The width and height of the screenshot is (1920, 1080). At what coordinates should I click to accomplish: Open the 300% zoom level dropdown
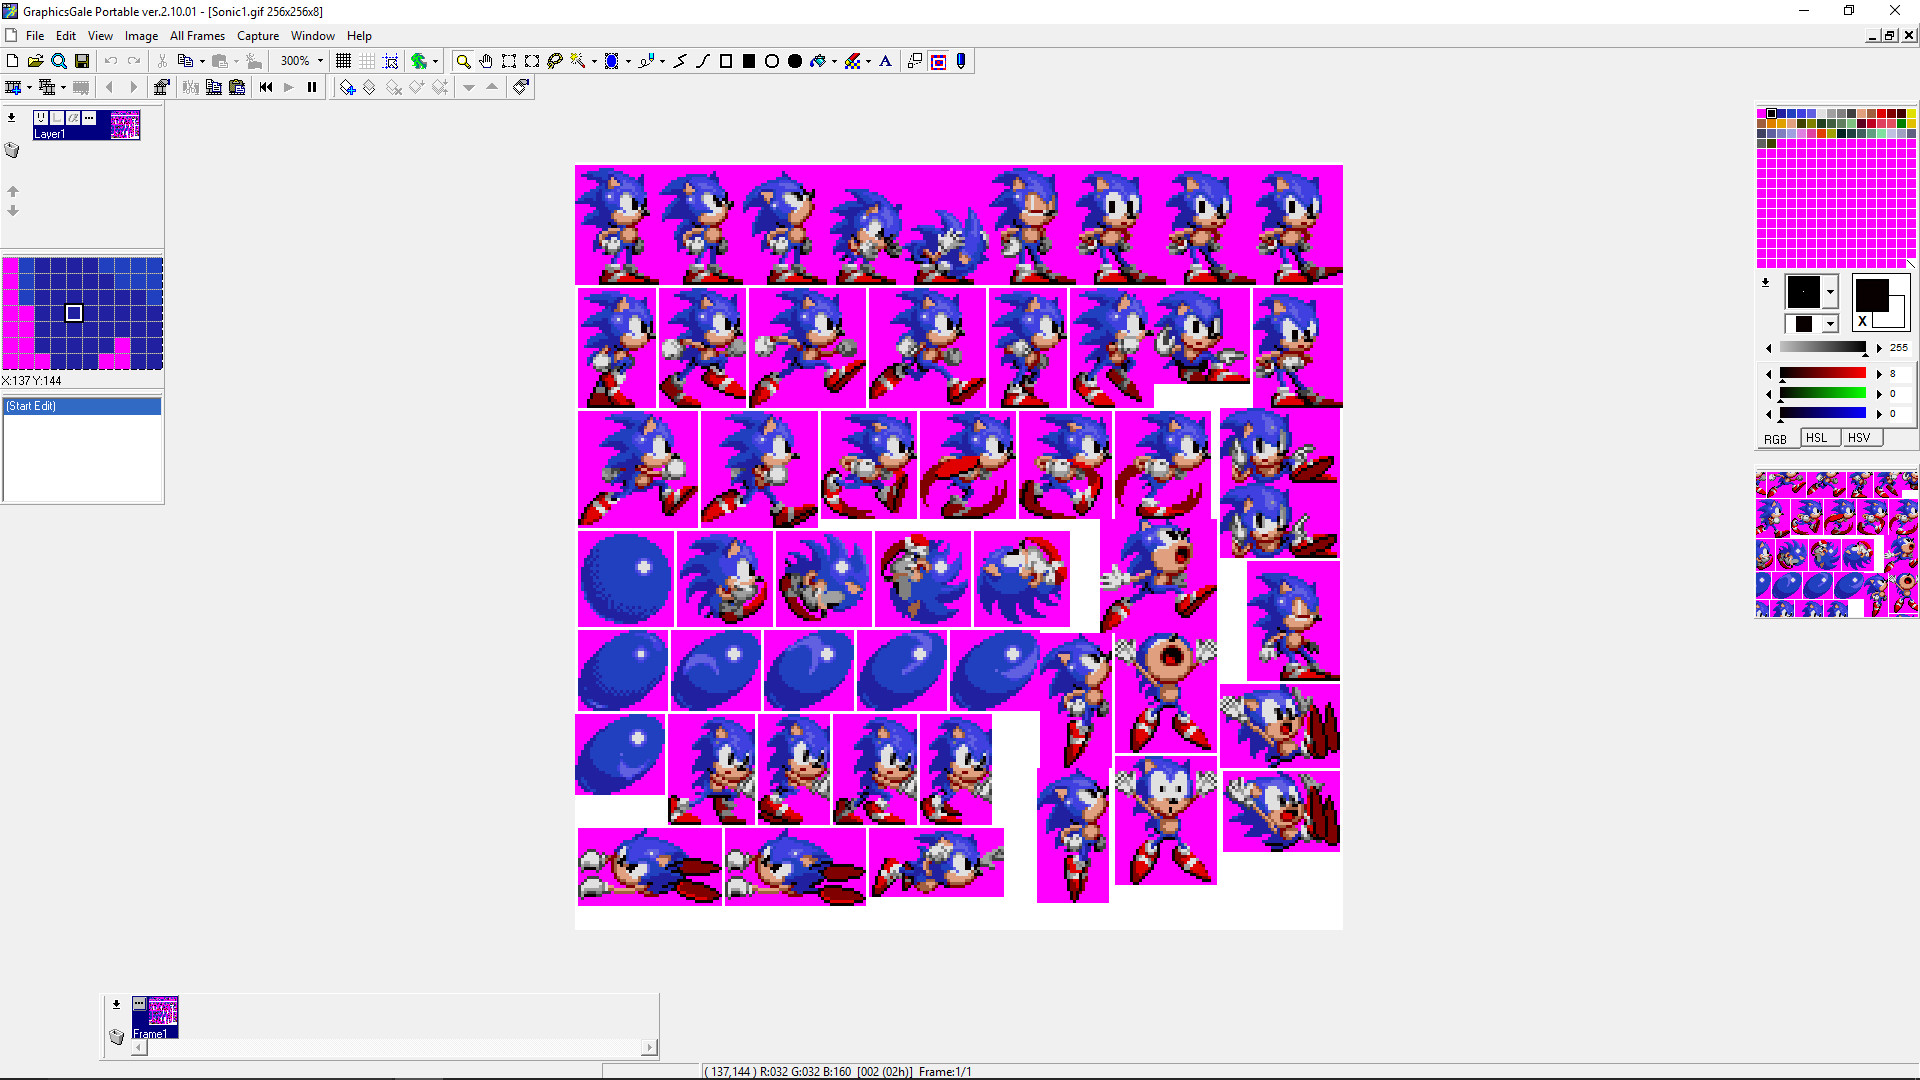click(320, 61)
